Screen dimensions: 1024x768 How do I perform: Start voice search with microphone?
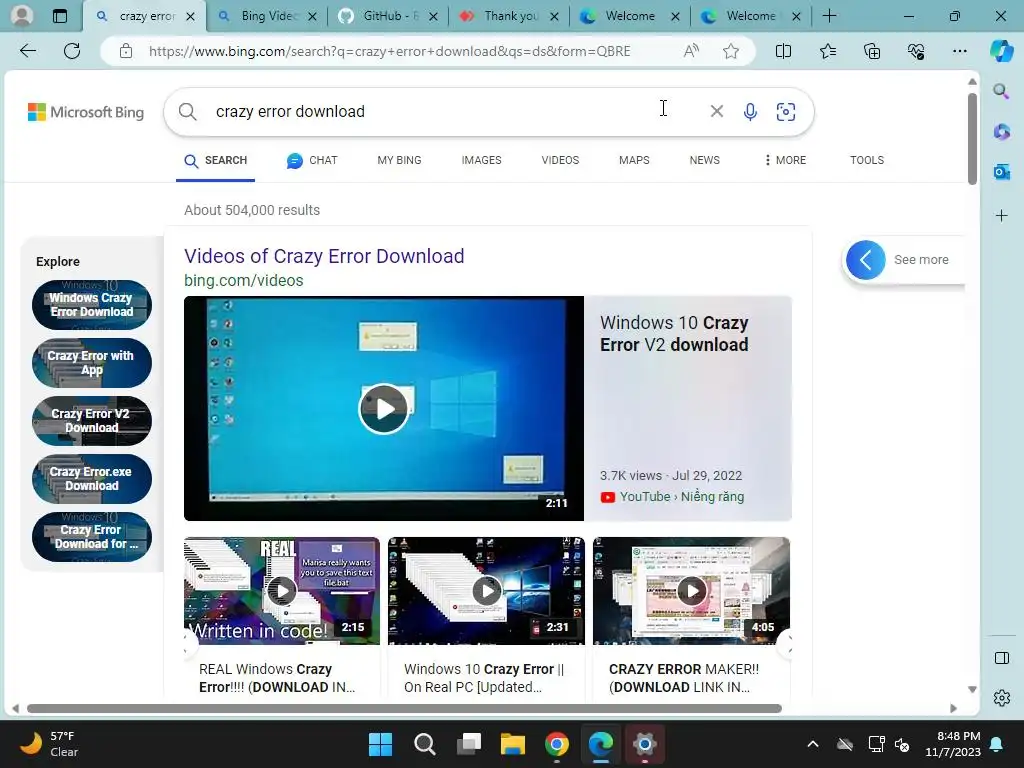pos(750,112)
